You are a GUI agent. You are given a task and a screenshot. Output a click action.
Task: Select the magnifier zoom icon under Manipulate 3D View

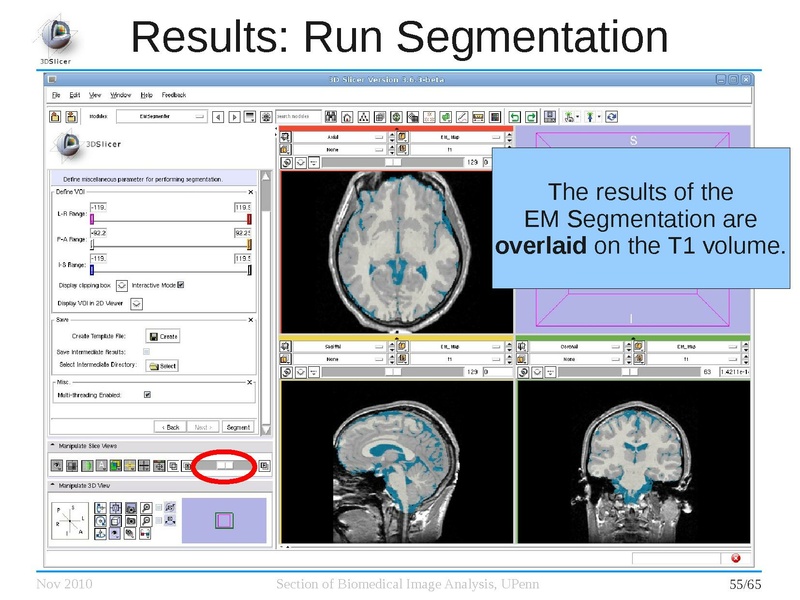(x=147, y=508)
